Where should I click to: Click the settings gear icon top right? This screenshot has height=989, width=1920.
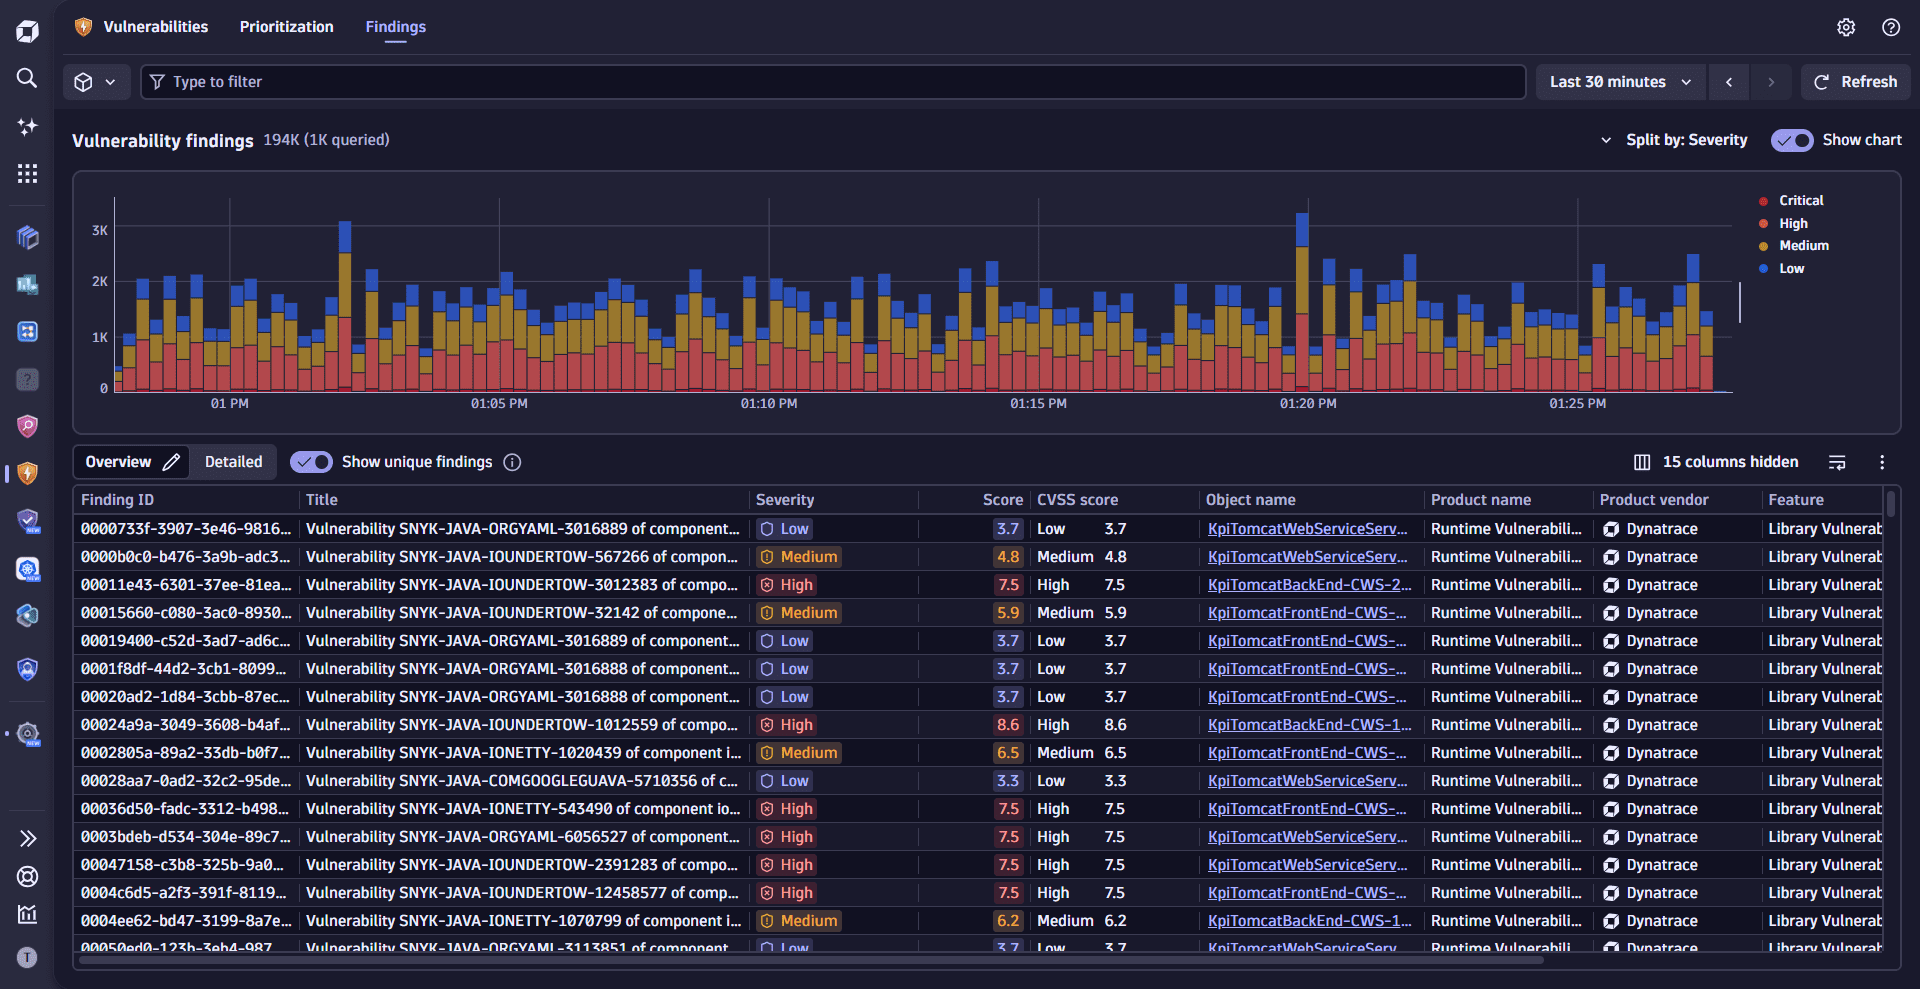click(1846, 27)
